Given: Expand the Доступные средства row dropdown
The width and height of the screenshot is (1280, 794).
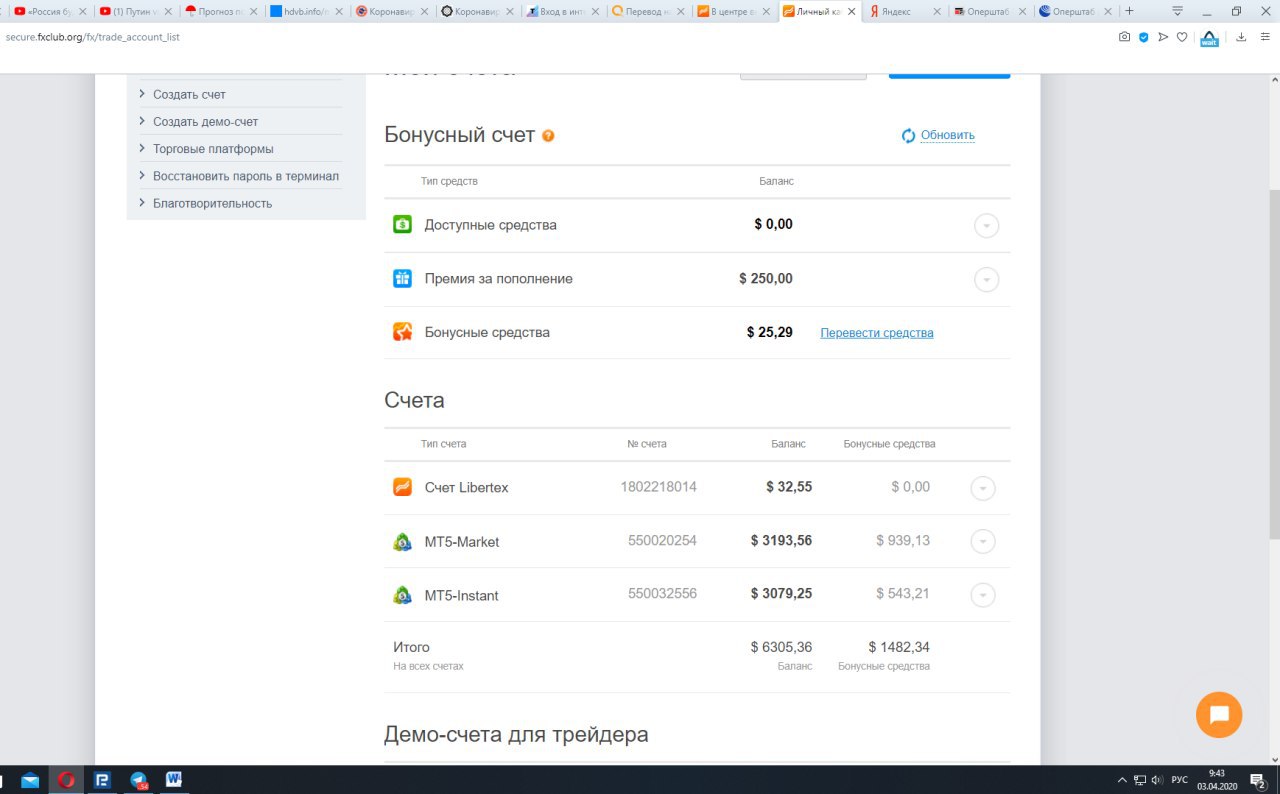Looking at the screenshot, I should coord(986,226).
